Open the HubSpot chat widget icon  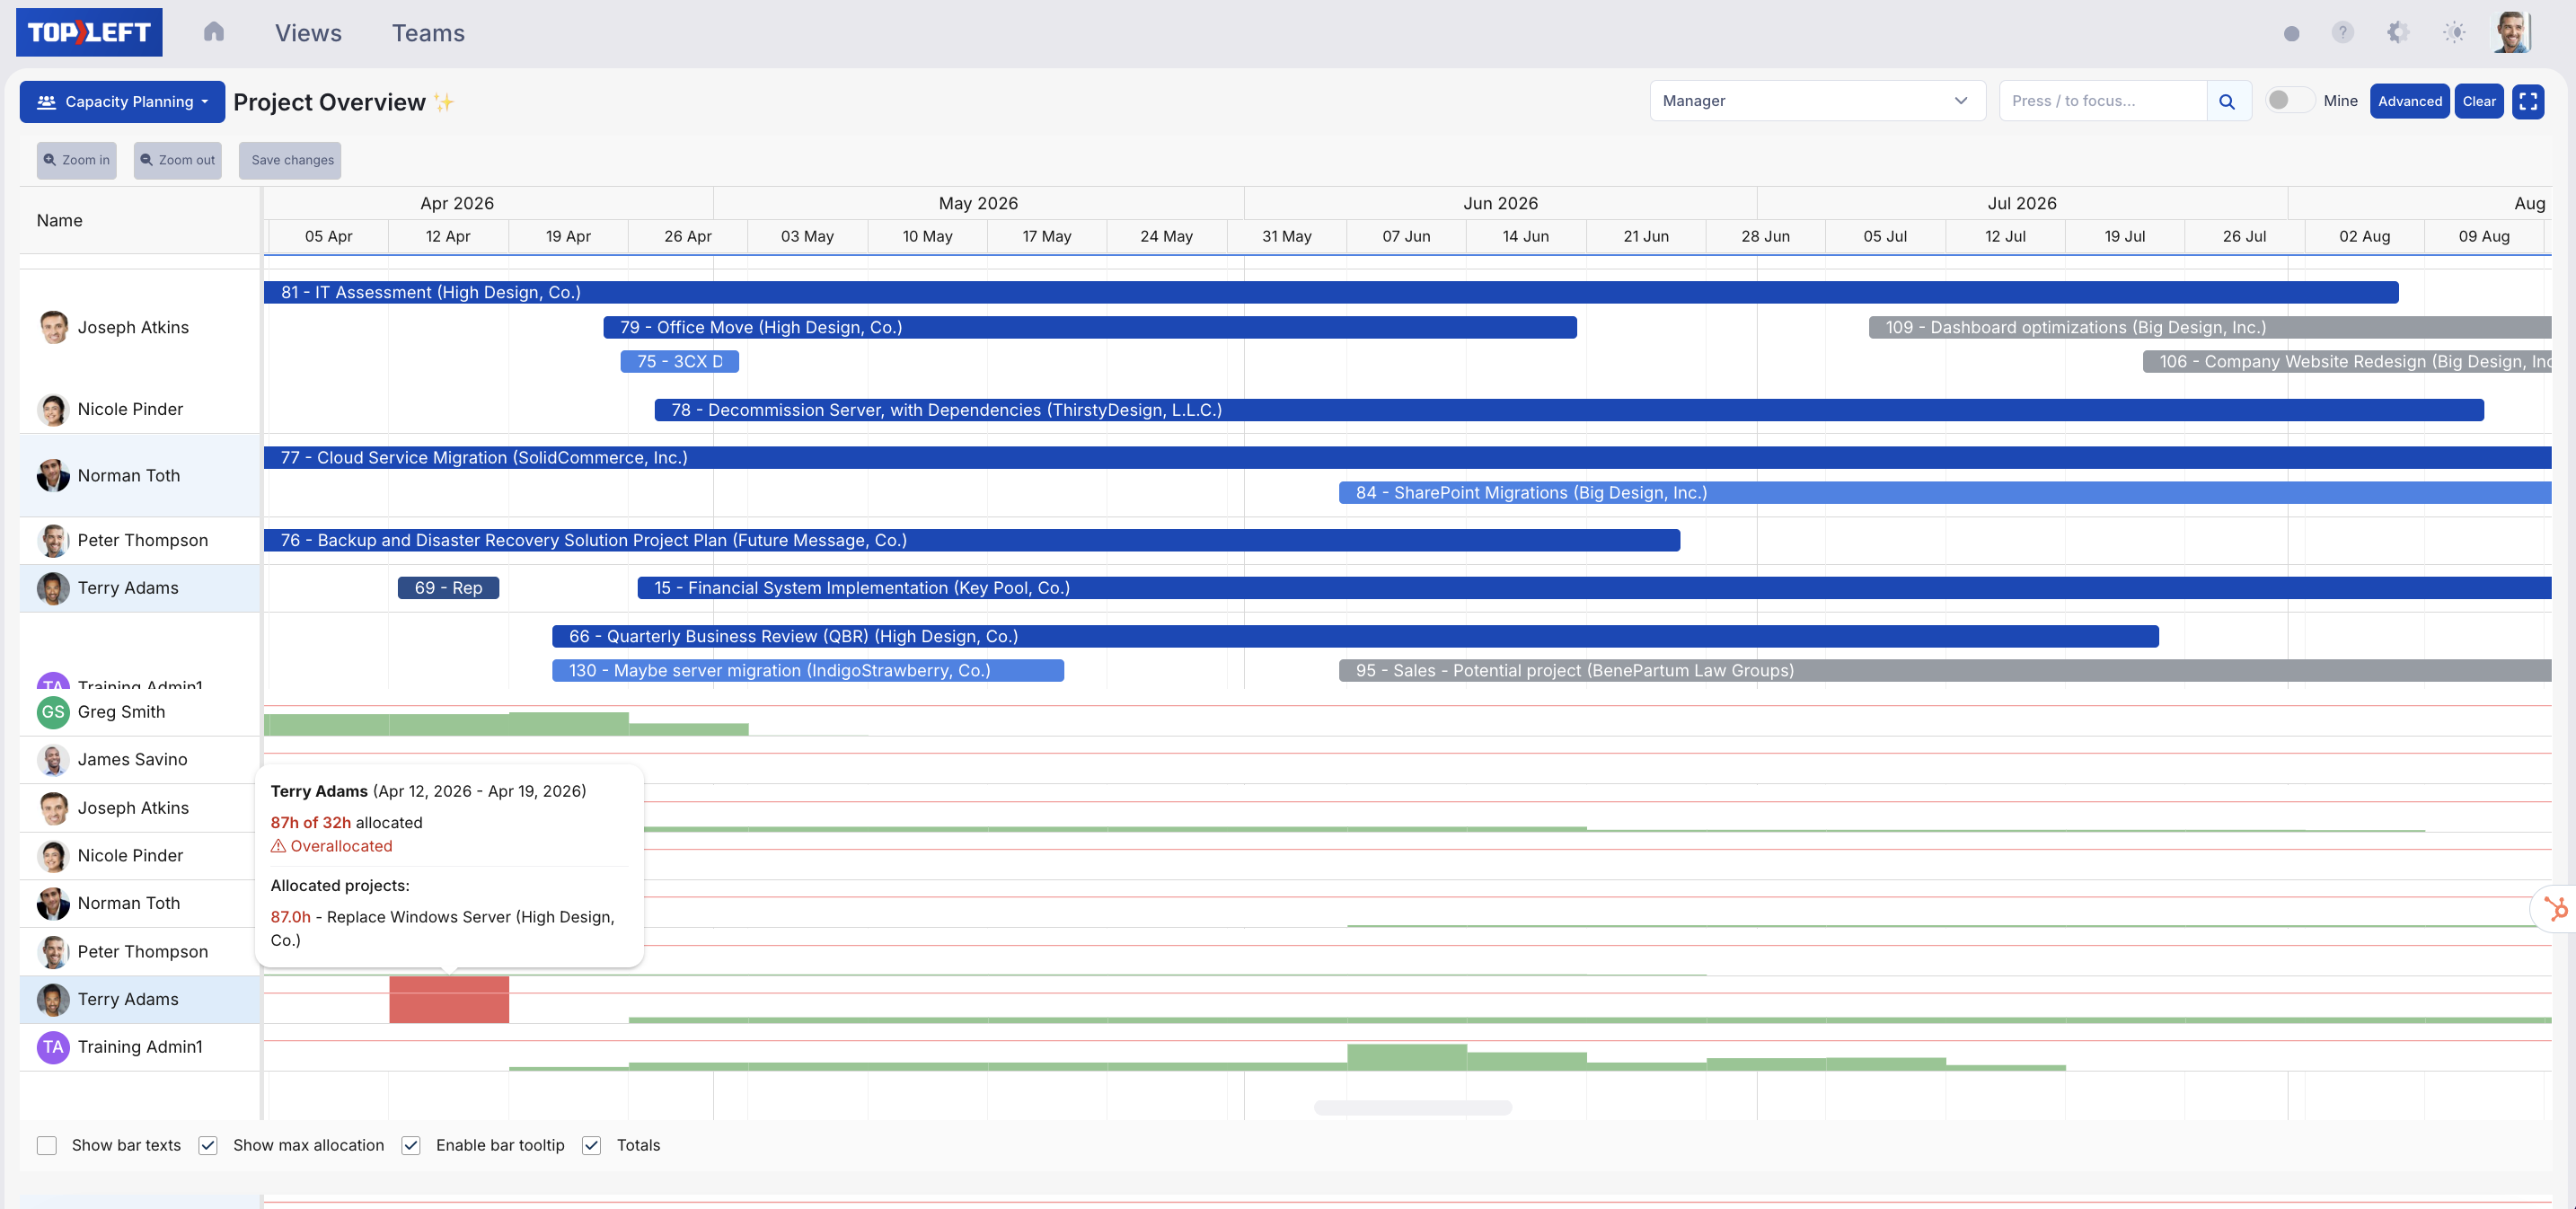(2556, 908)
